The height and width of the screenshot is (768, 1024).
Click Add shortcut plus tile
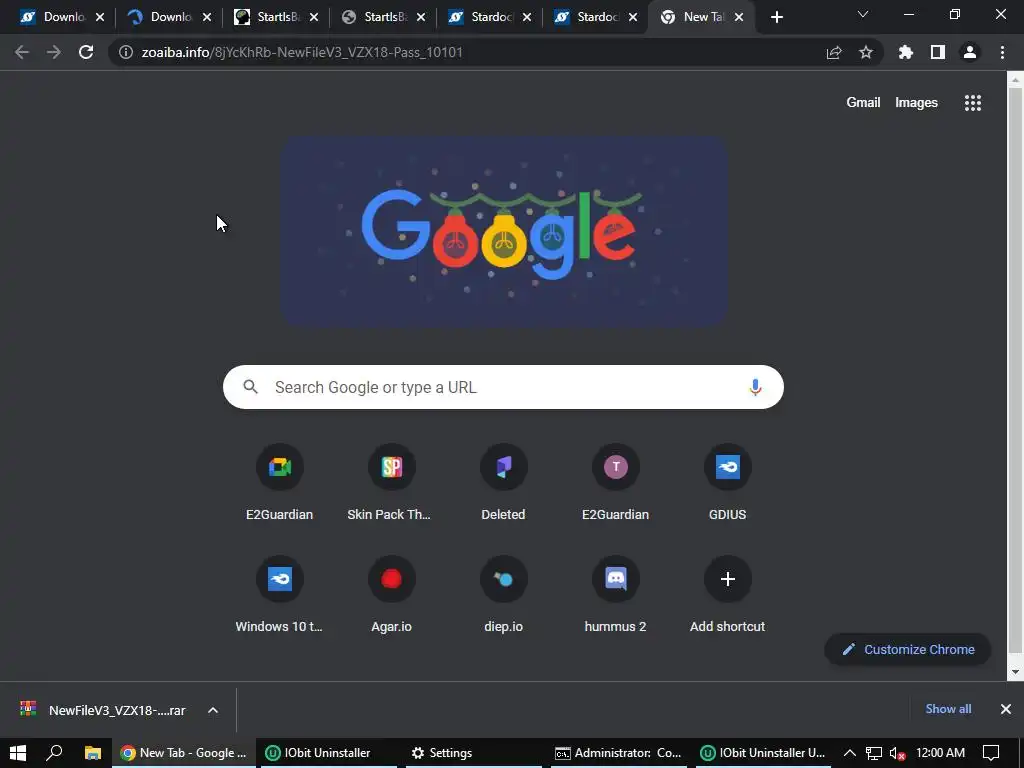(728, 594)
